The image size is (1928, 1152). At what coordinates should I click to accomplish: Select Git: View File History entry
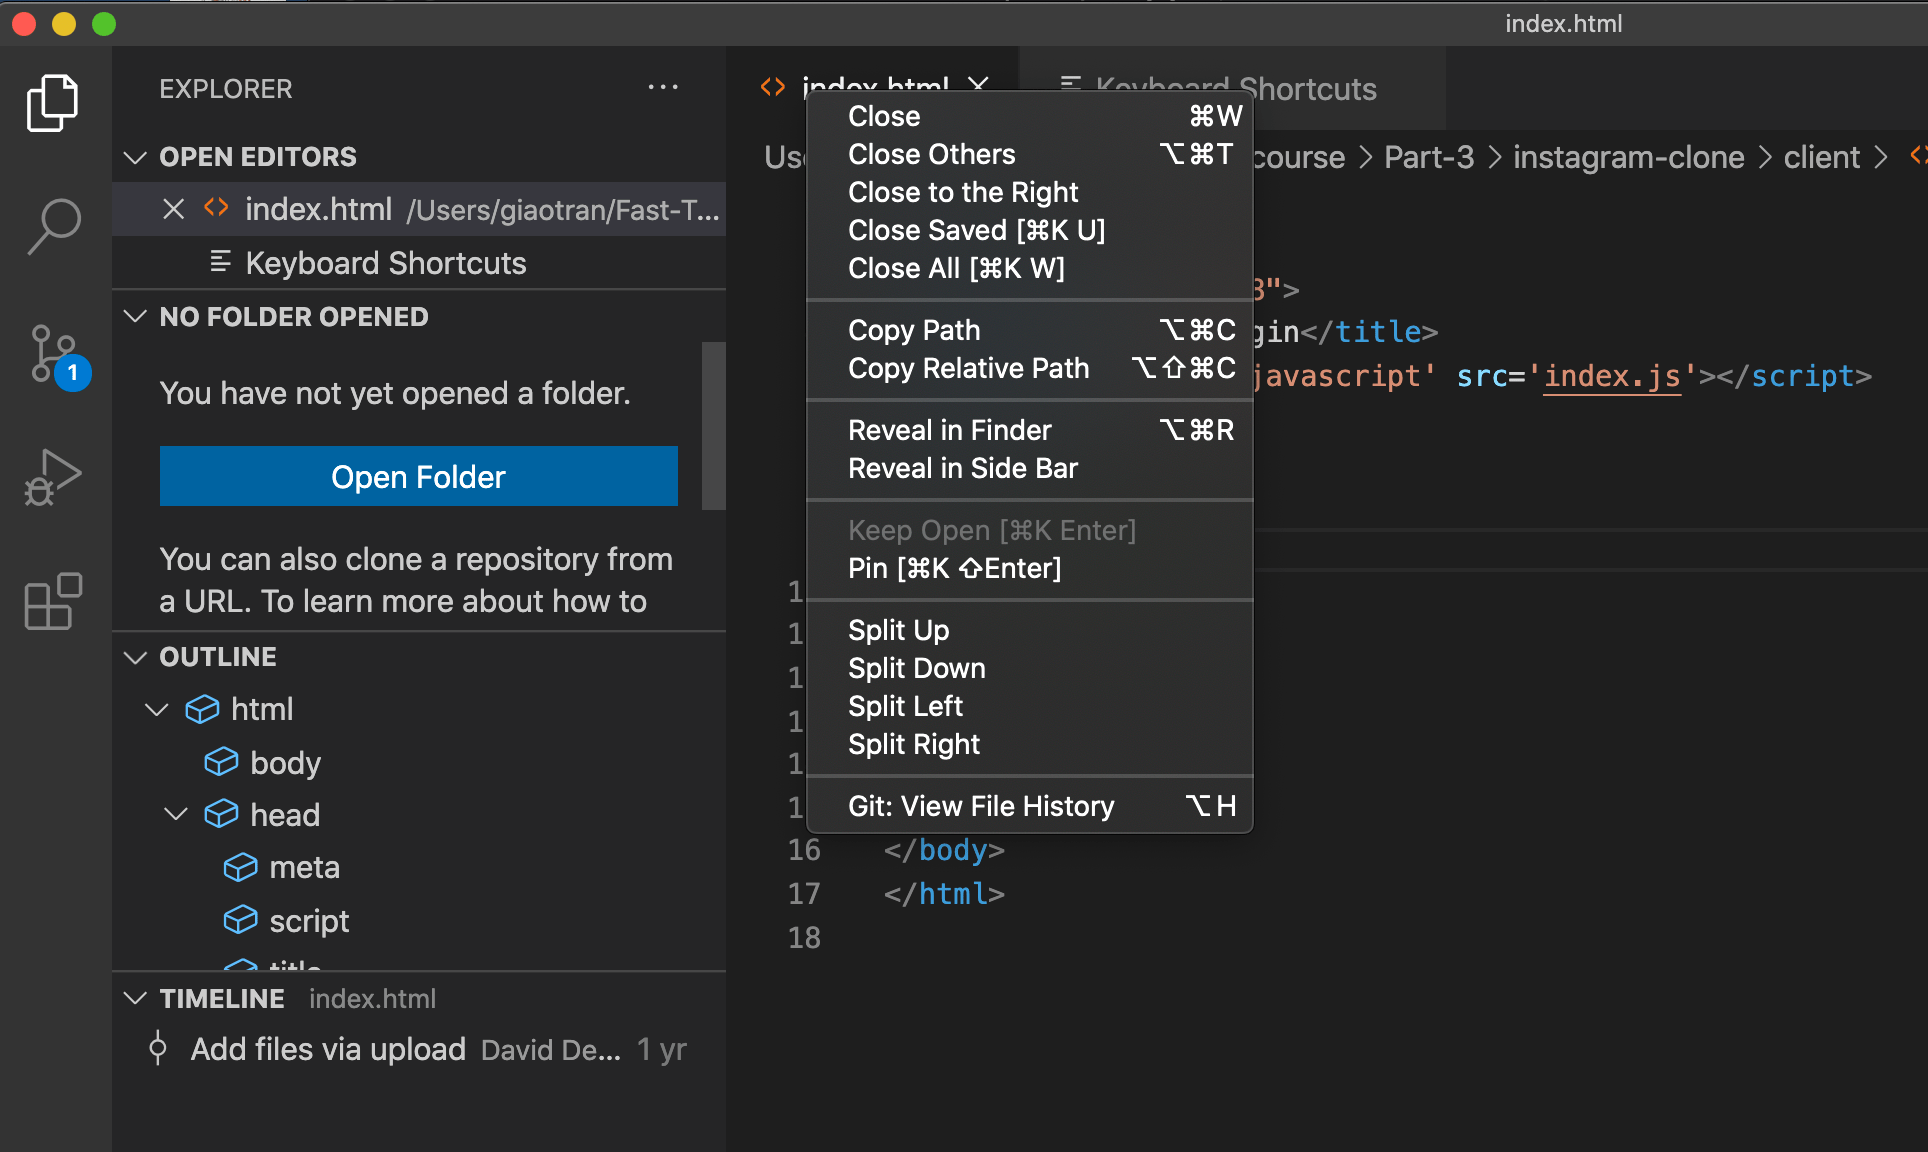980,806
